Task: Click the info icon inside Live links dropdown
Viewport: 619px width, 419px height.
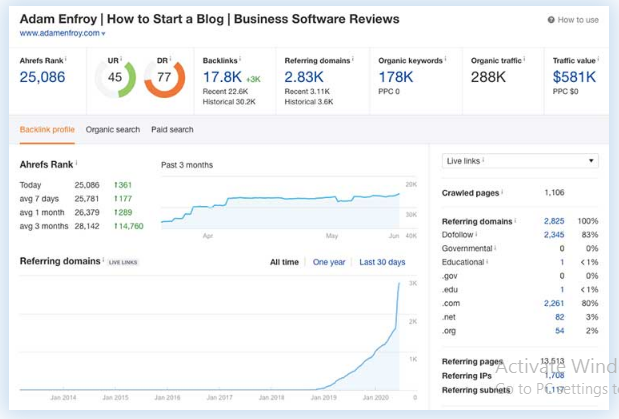Action: point(483,160)
